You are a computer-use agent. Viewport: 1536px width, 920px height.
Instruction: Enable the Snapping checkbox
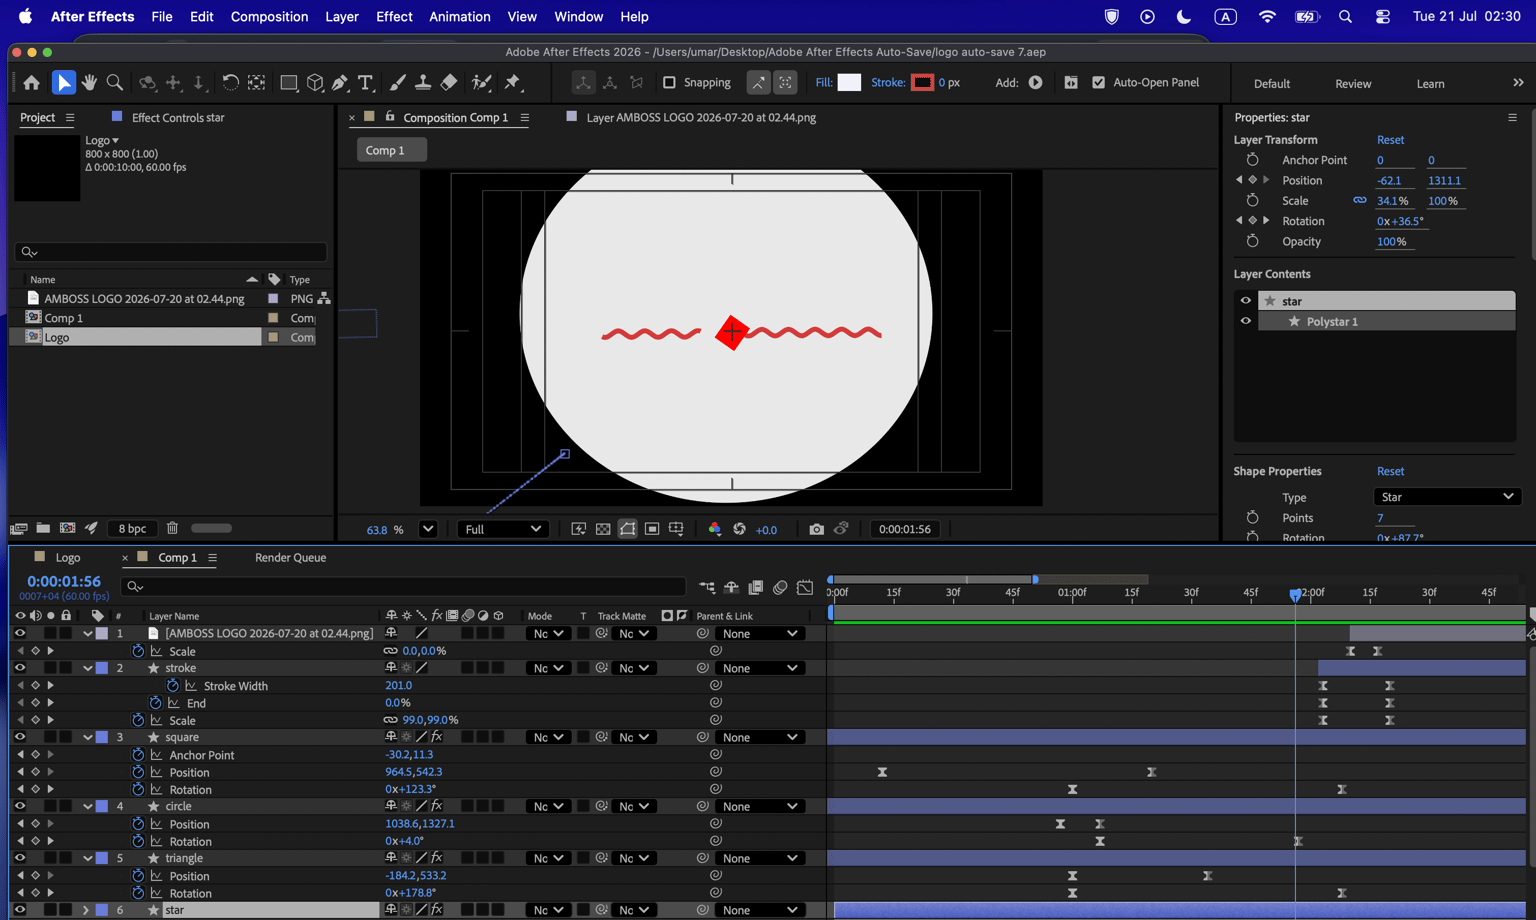point(669,83)
